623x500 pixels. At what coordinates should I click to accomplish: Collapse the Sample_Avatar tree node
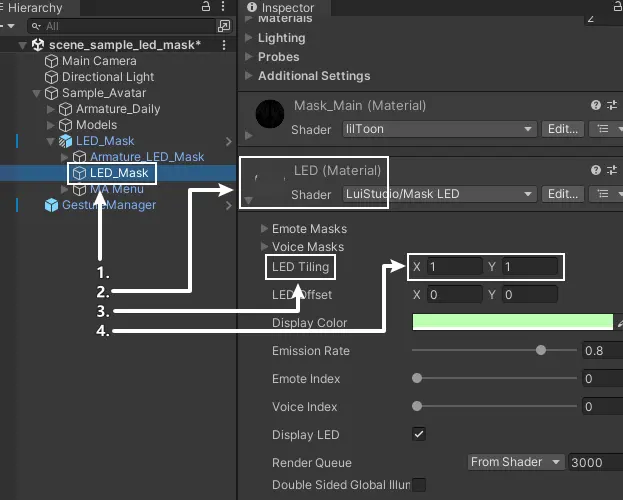[x=37, y=93]
